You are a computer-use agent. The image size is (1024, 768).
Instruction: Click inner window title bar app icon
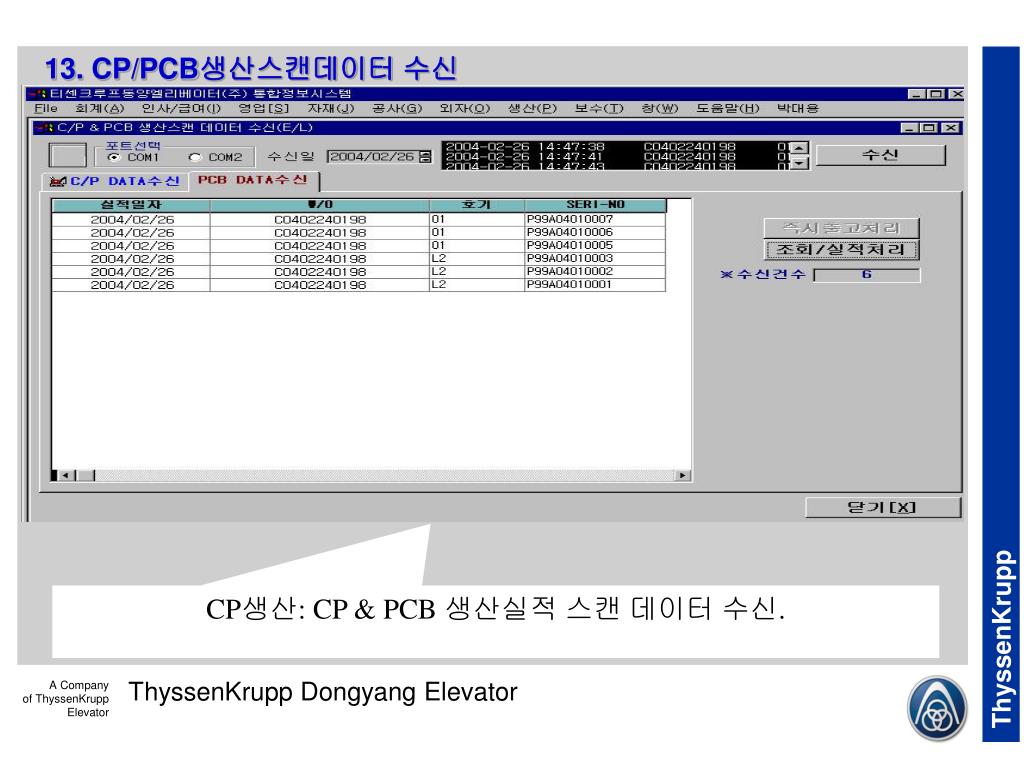(46, 127)
